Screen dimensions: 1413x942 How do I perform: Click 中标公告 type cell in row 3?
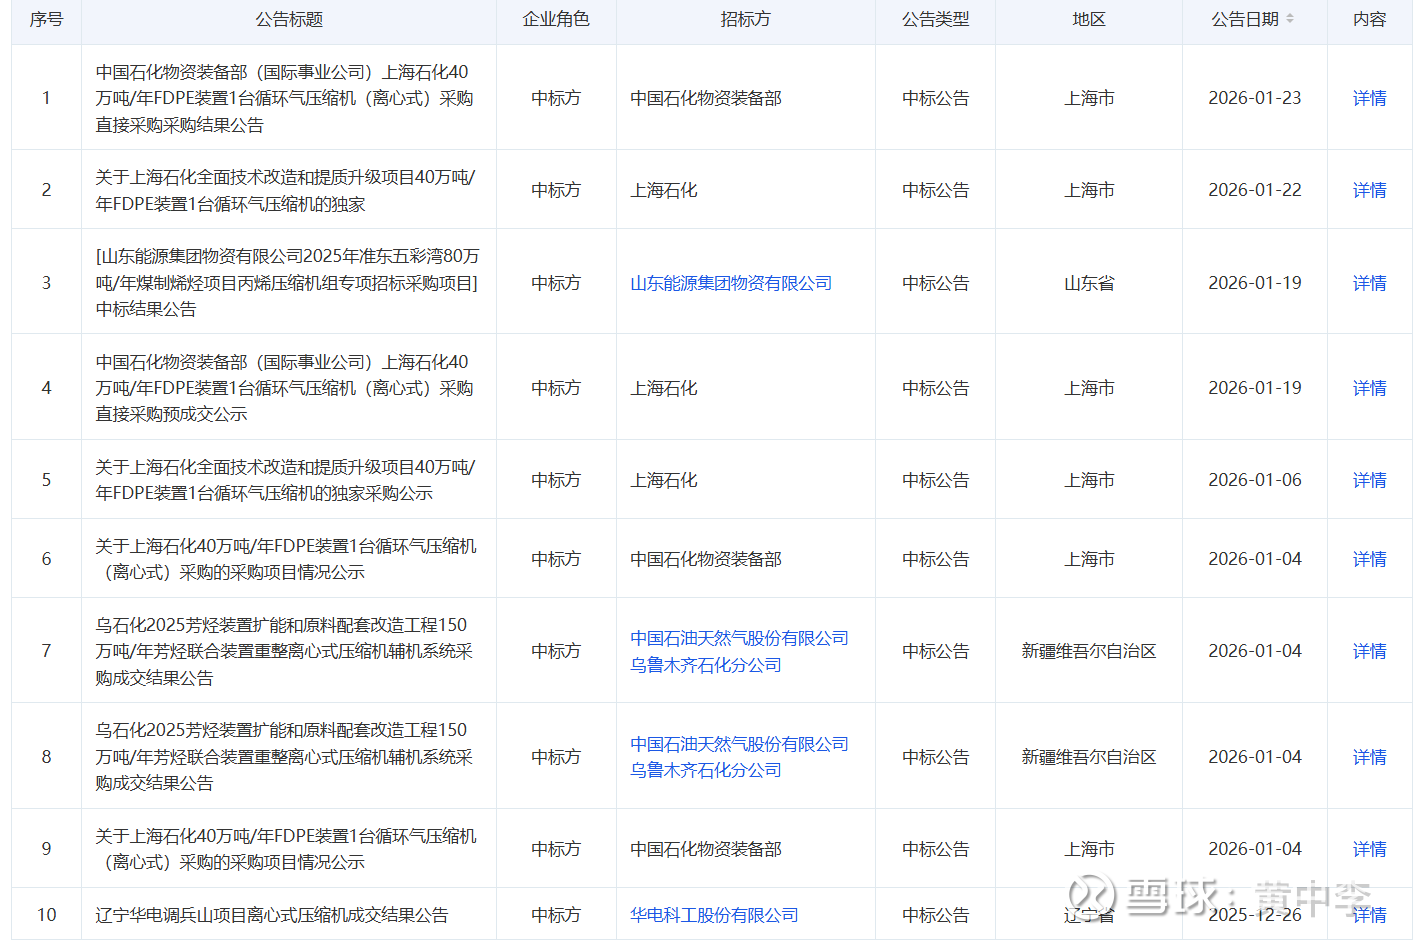935,283
